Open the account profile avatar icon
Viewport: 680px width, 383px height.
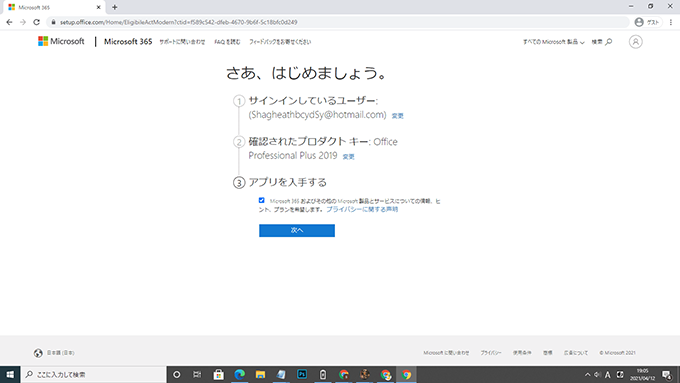(635, 42)
